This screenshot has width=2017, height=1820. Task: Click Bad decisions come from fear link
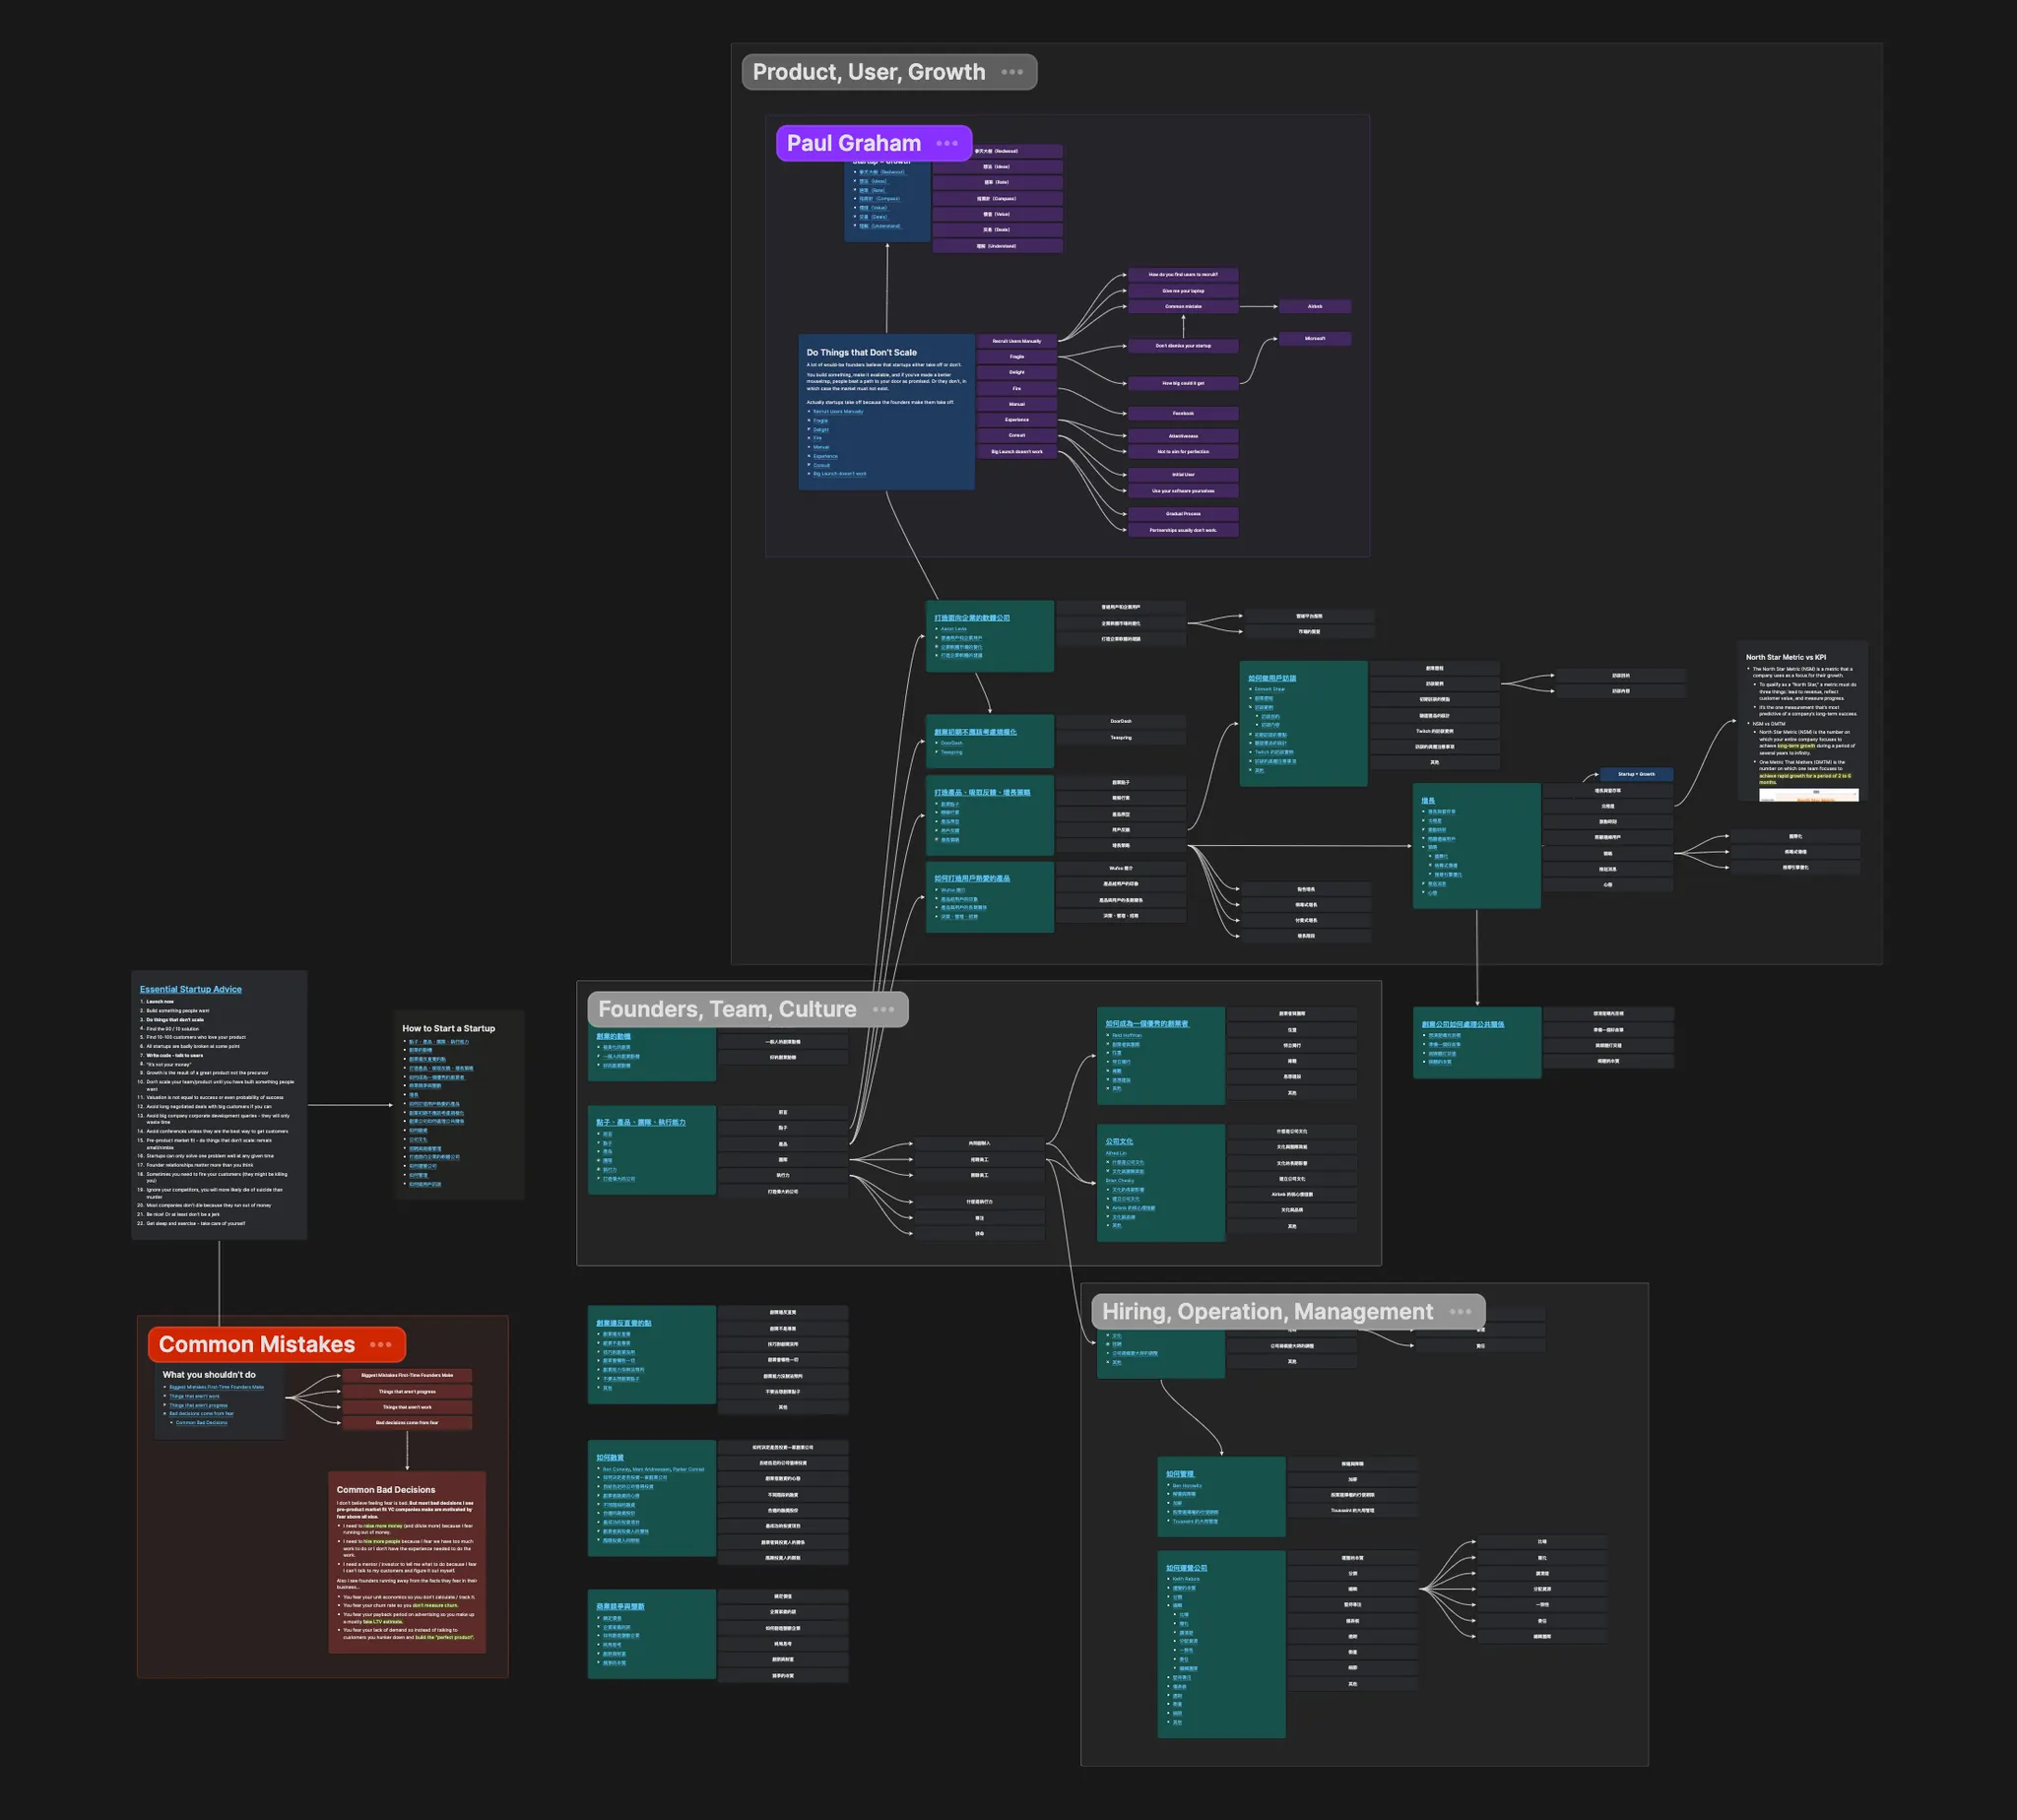tap(201, 1414)
